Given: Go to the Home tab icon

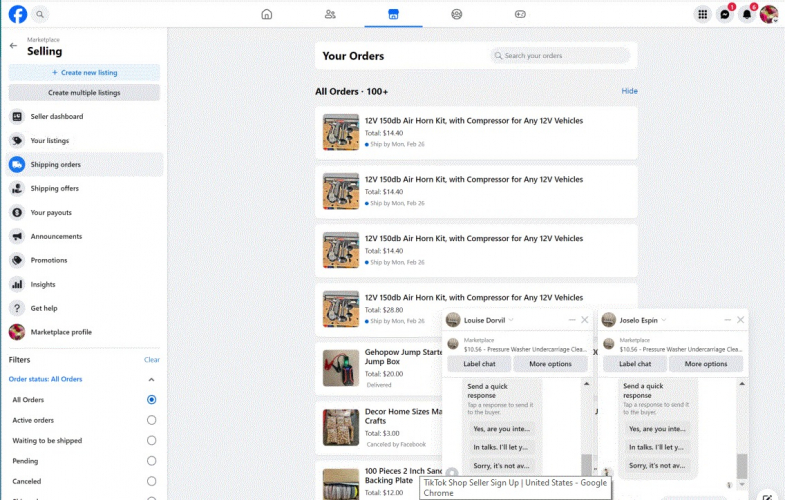Looking at the screenshot, I should (x=267, y=14).
